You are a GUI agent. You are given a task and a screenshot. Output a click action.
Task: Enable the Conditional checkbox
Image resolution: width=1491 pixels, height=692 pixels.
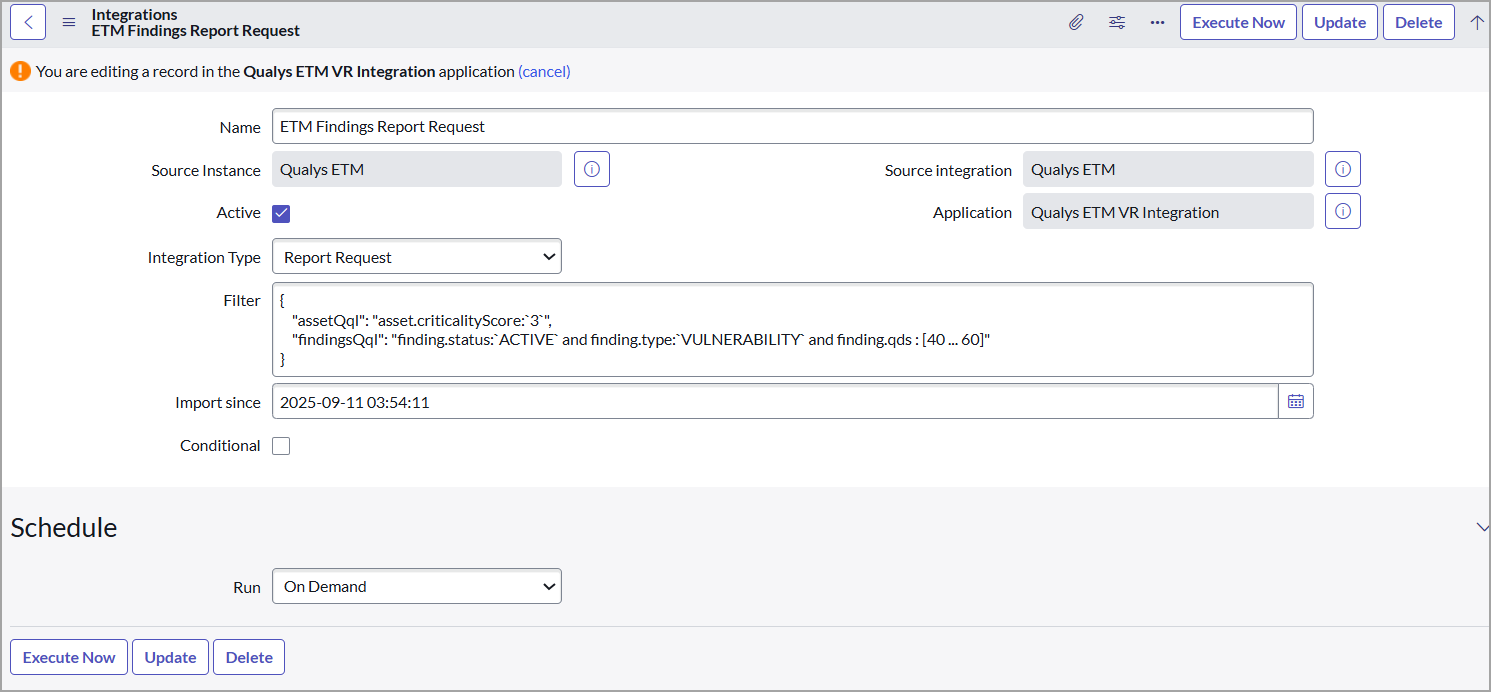point(281,445)
